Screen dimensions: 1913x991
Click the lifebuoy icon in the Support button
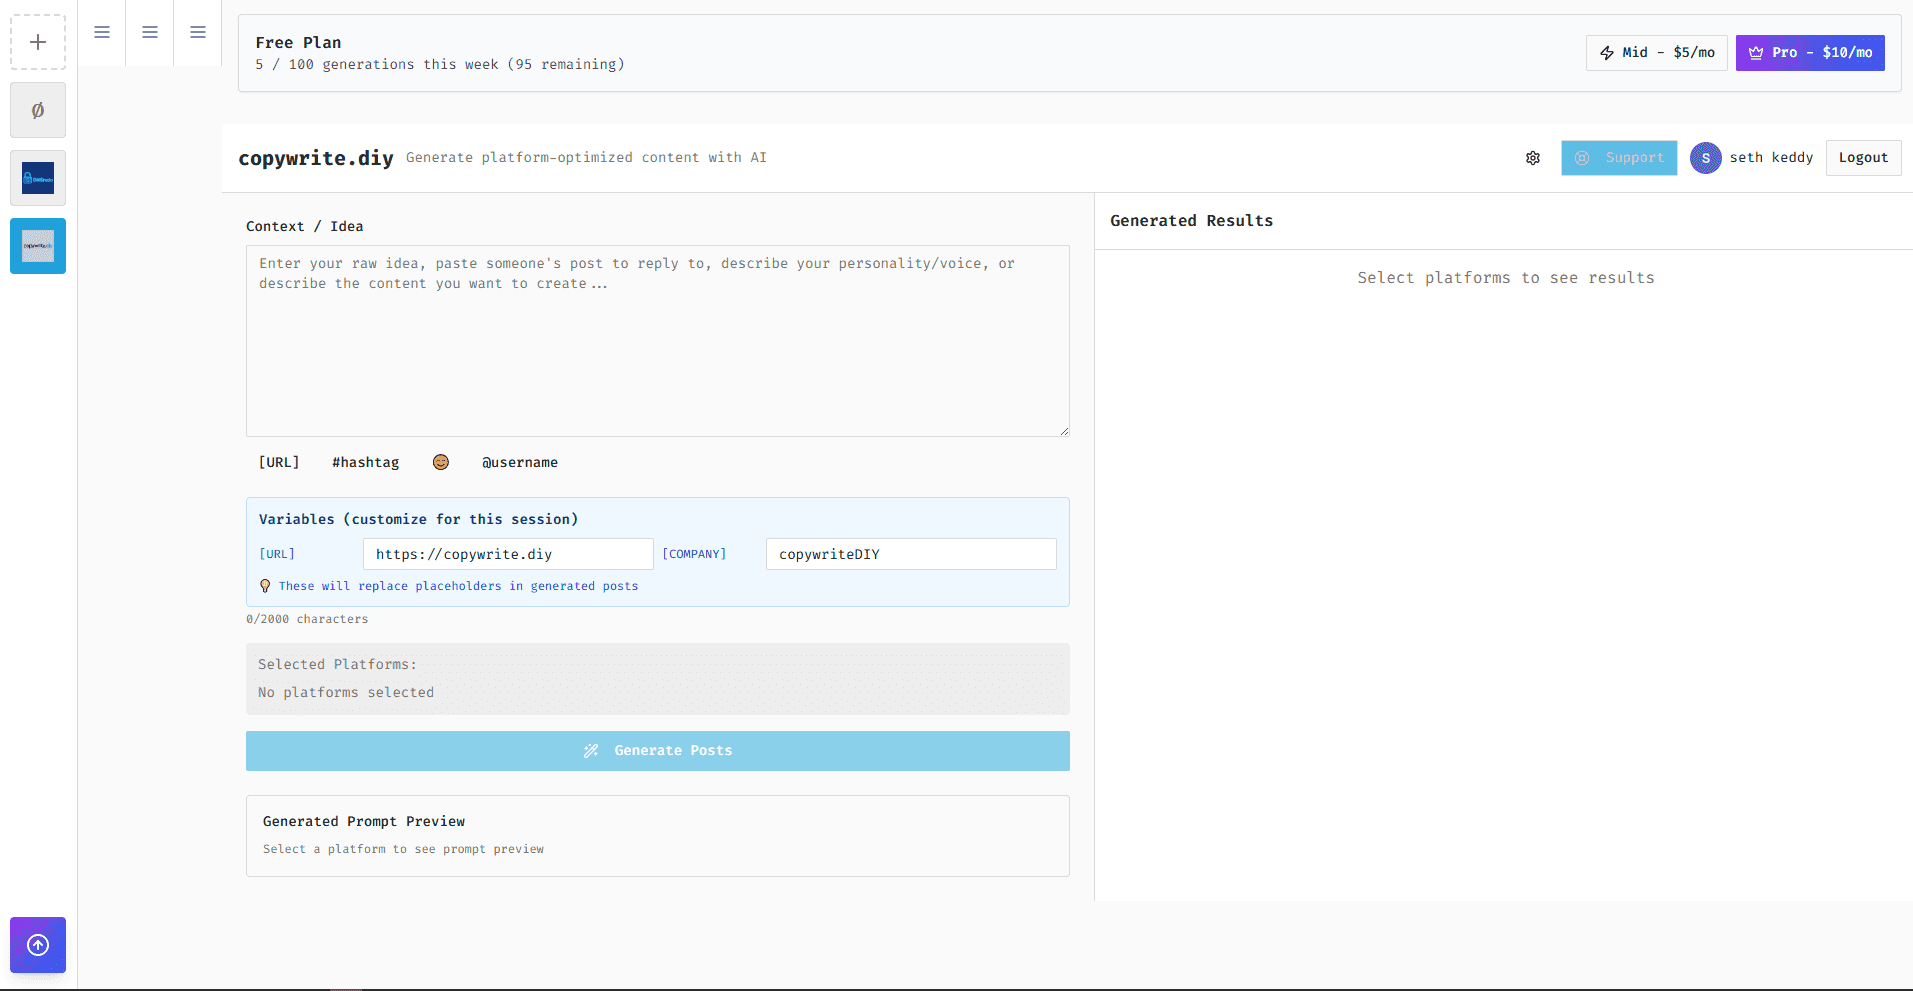pos(1582,158)
